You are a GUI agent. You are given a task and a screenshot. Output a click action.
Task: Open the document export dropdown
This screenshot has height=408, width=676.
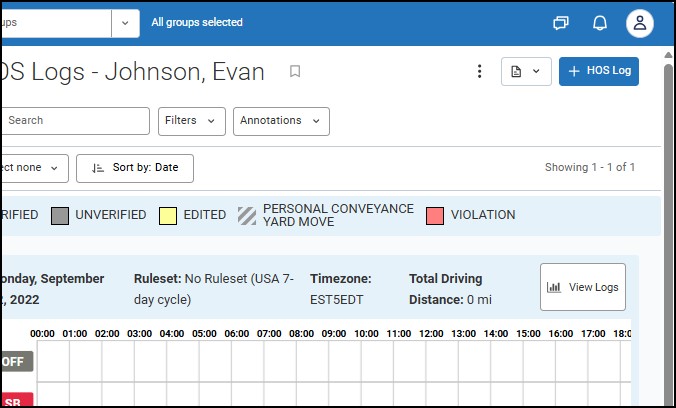pyautogui.click(x=526, y=72)
